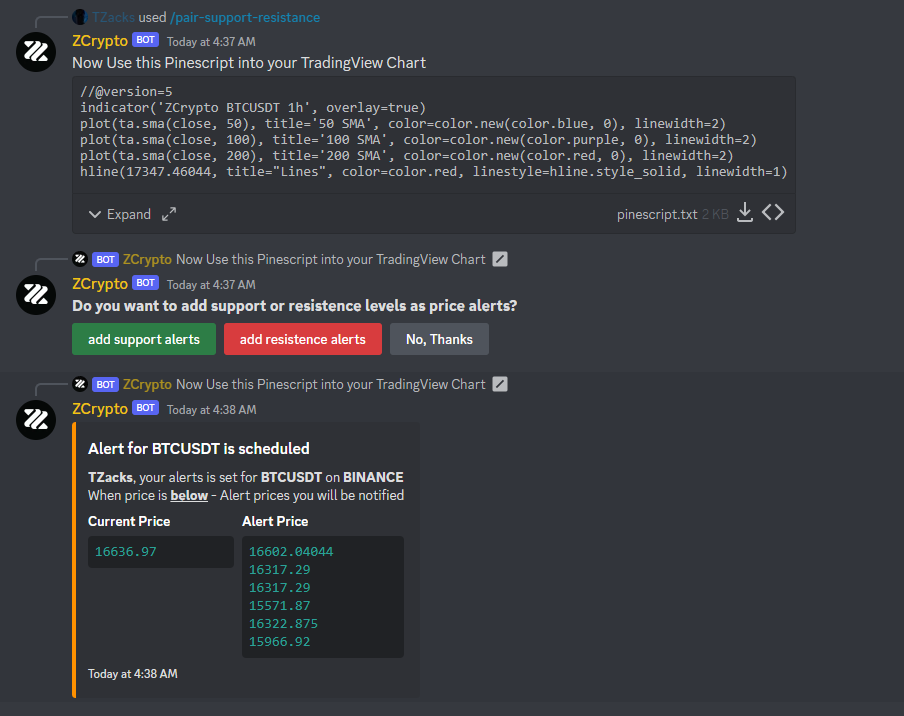The image size is (904, 716).
Task: Click TZacks small avatar in the command header
Action: 80,18
